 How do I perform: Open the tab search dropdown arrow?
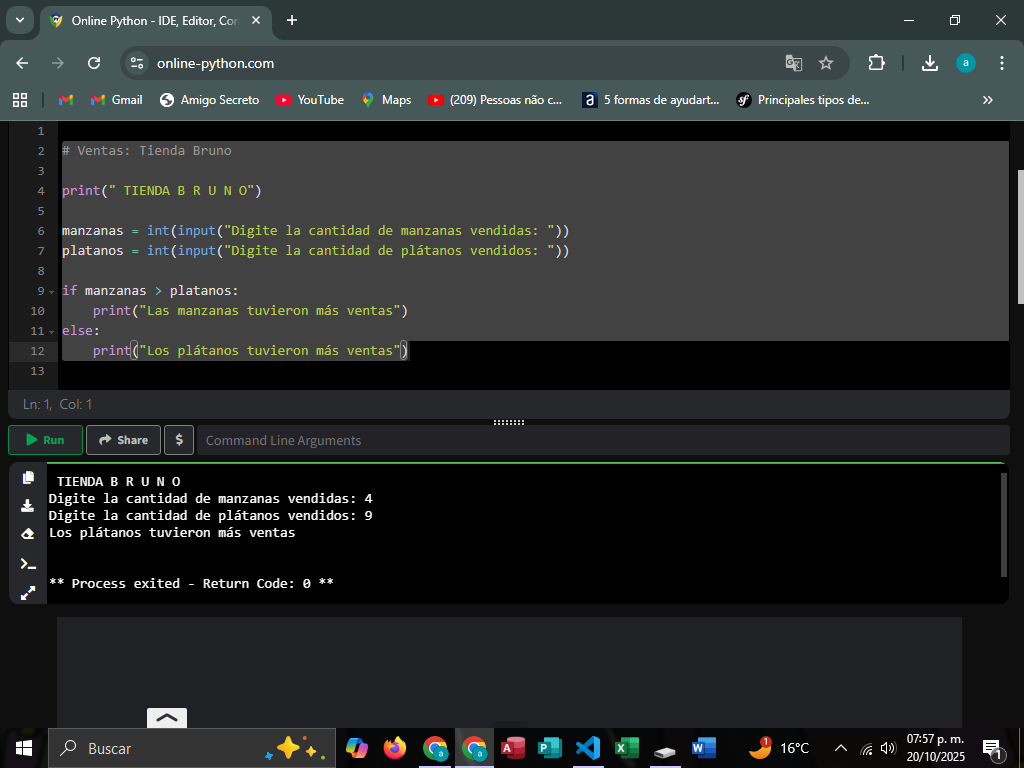19,20
